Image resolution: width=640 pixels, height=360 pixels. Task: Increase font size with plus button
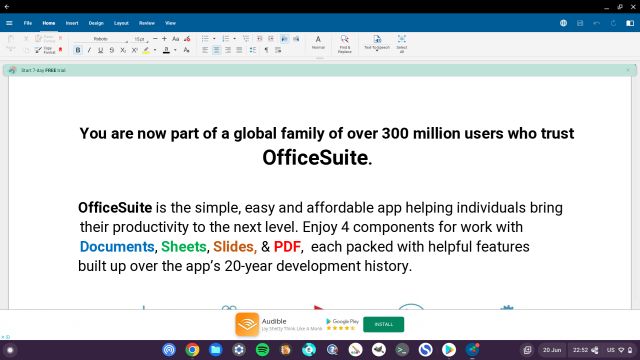tap(164, 38)
